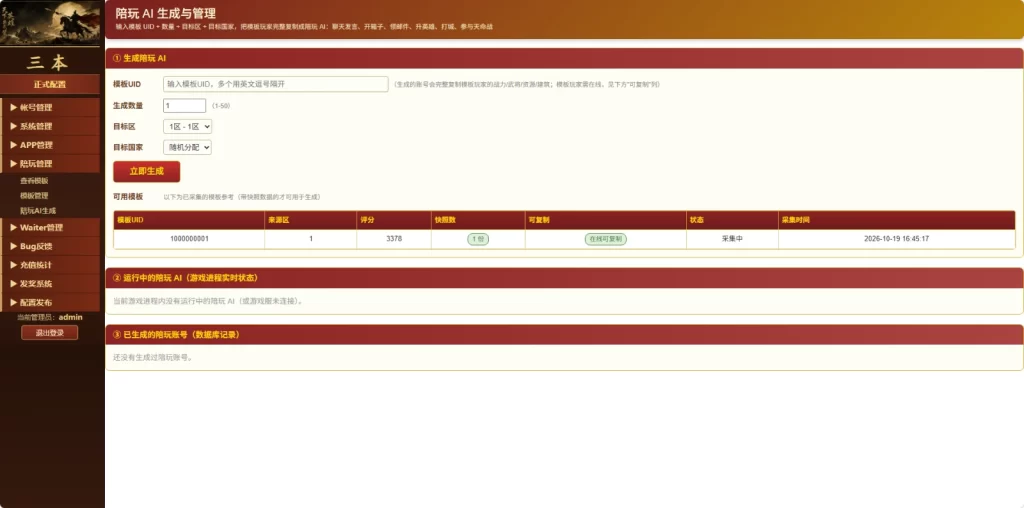Click the ③ 已生成的陪玩账号 section header
The image size is (1024, 508).
click(x=564, y=334)
